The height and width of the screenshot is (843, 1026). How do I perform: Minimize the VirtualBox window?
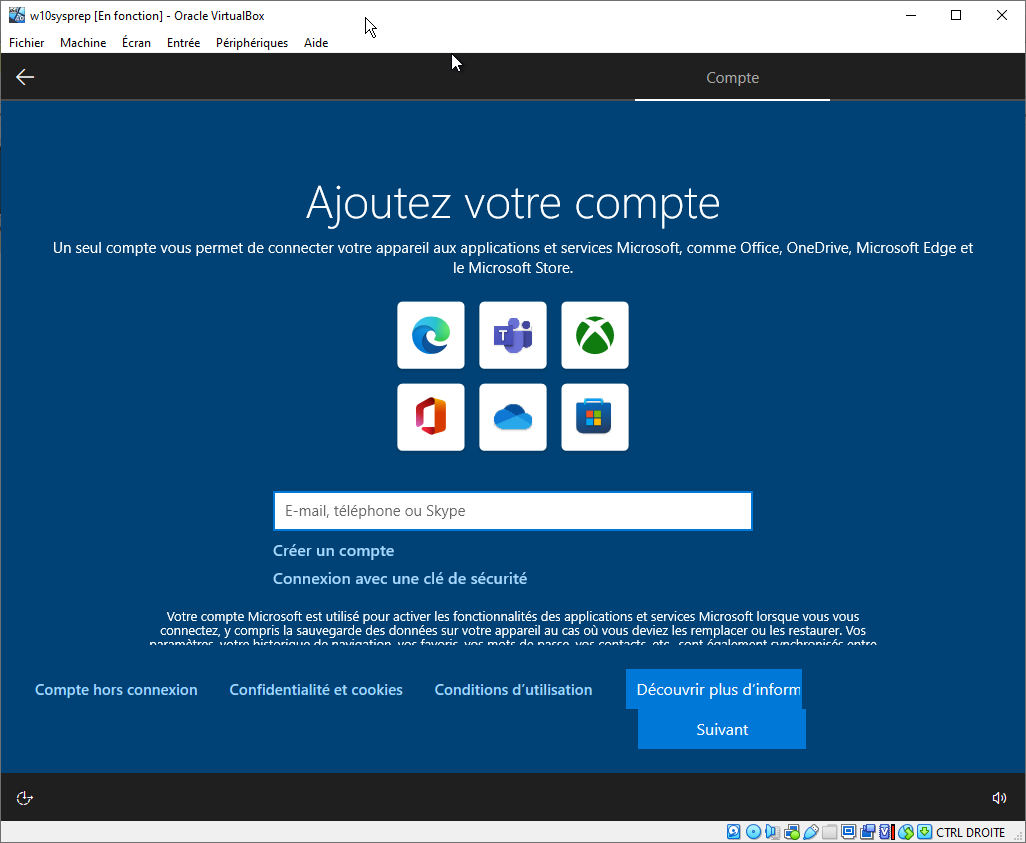point(911,15)
